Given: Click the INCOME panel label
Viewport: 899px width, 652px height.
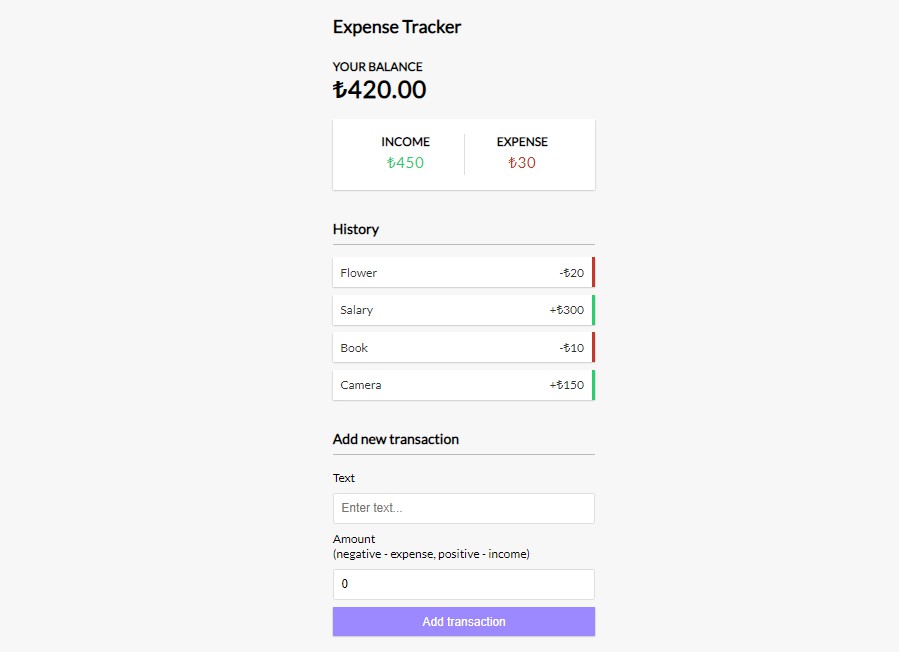Looking at the screenshot, I should (x=405, y=141).
